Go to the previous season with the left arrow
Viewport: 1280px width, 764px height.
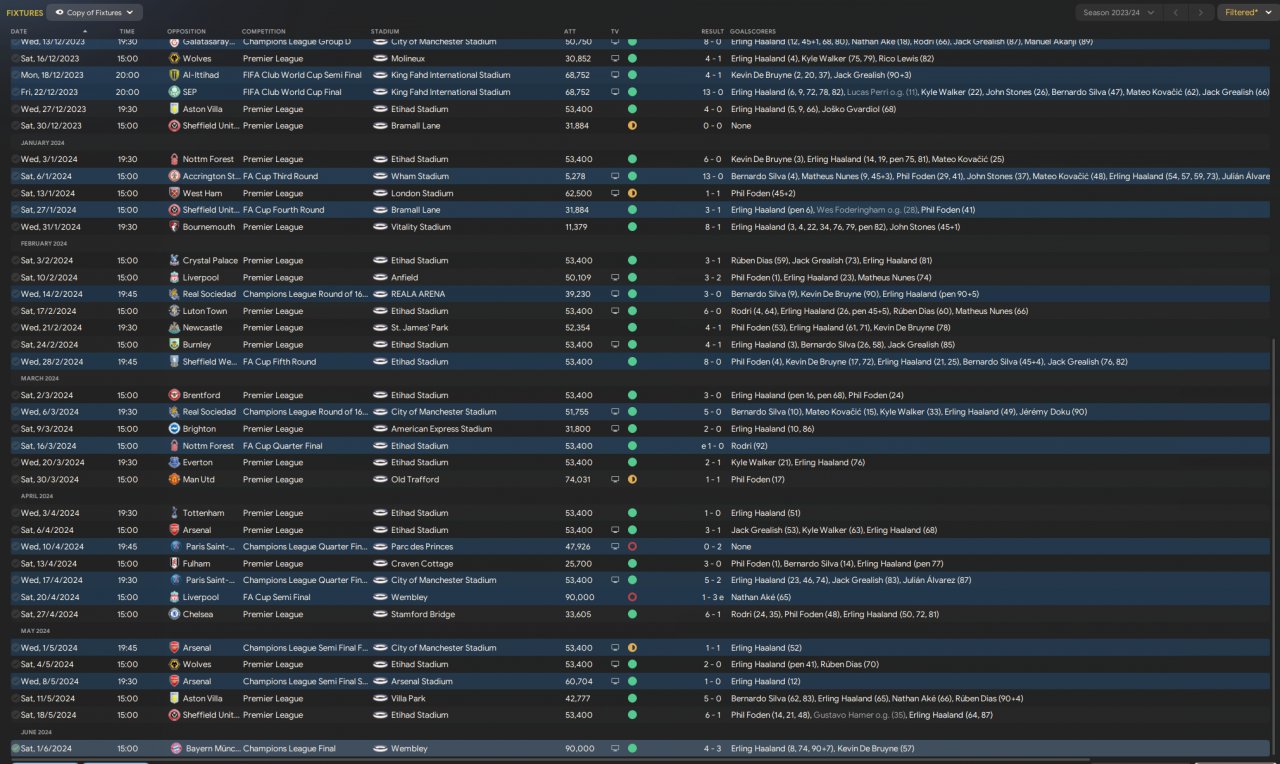[x=1178, y=12]
